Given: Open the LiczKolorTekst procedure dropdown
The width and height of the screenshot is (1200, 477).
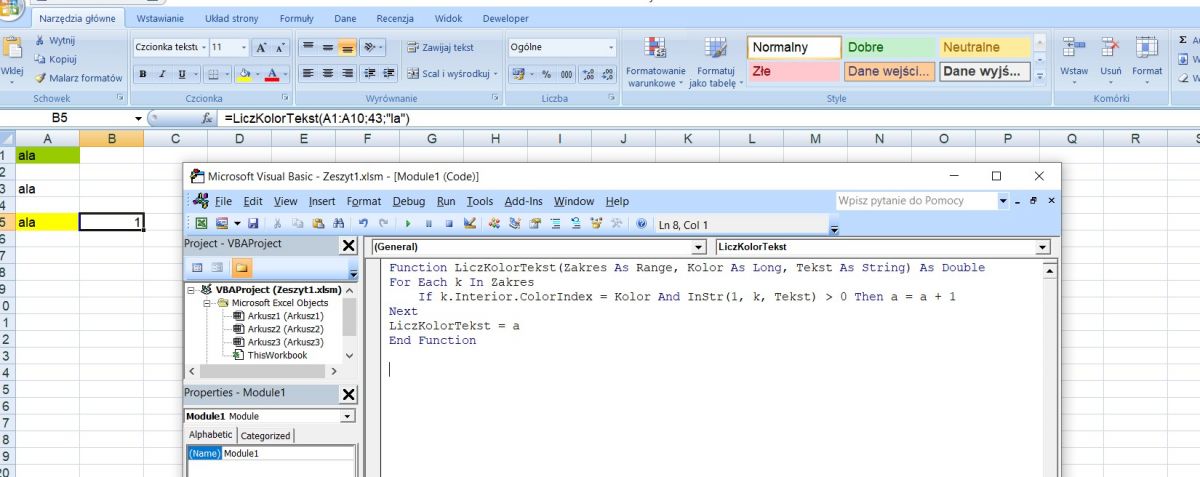Looking at the screenshot, I should pos(1044,247).
